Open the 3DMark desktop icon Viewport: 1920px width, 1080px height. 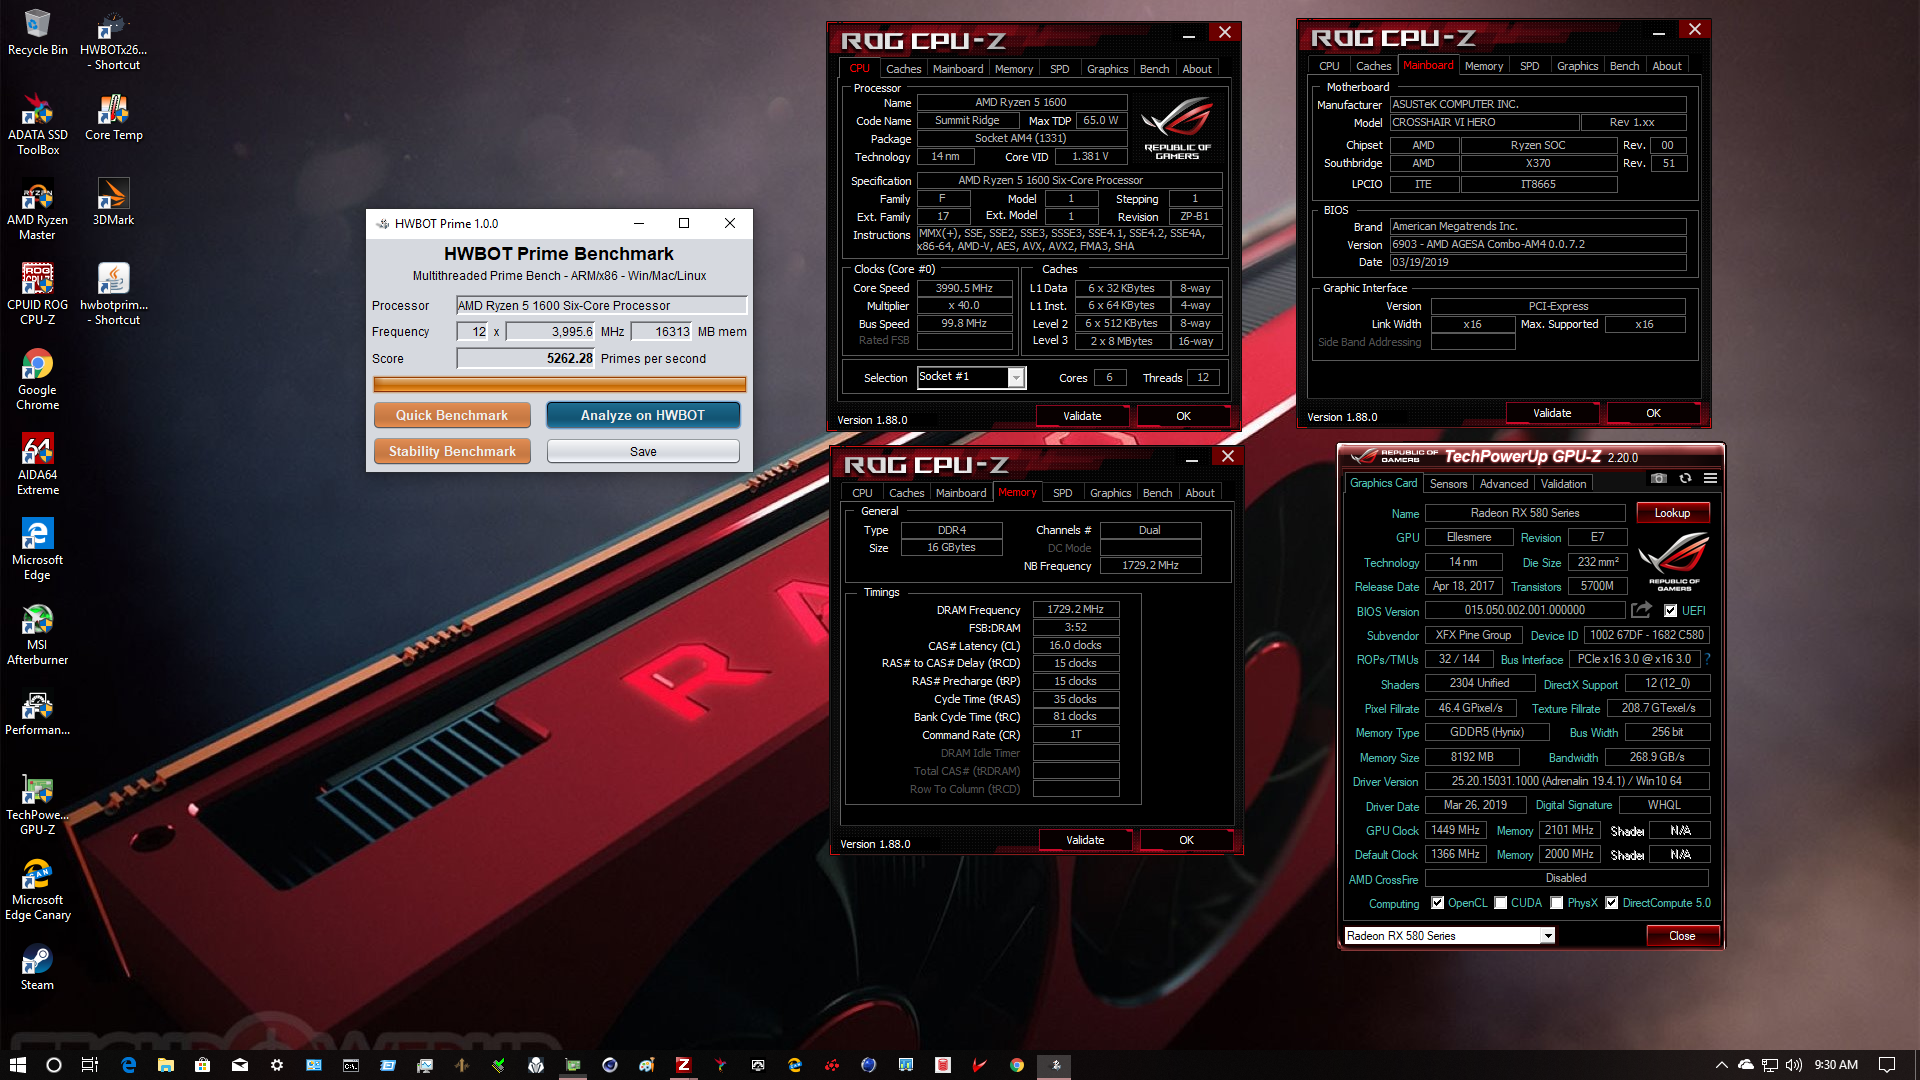114,202
